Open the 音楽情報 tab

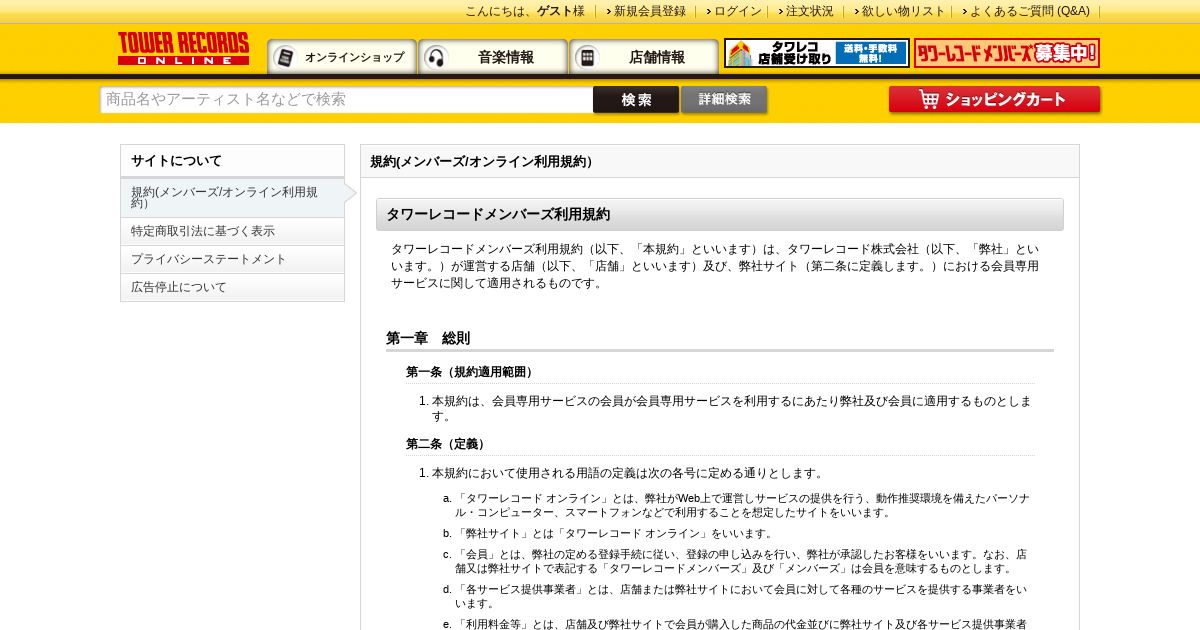[493, 57]
